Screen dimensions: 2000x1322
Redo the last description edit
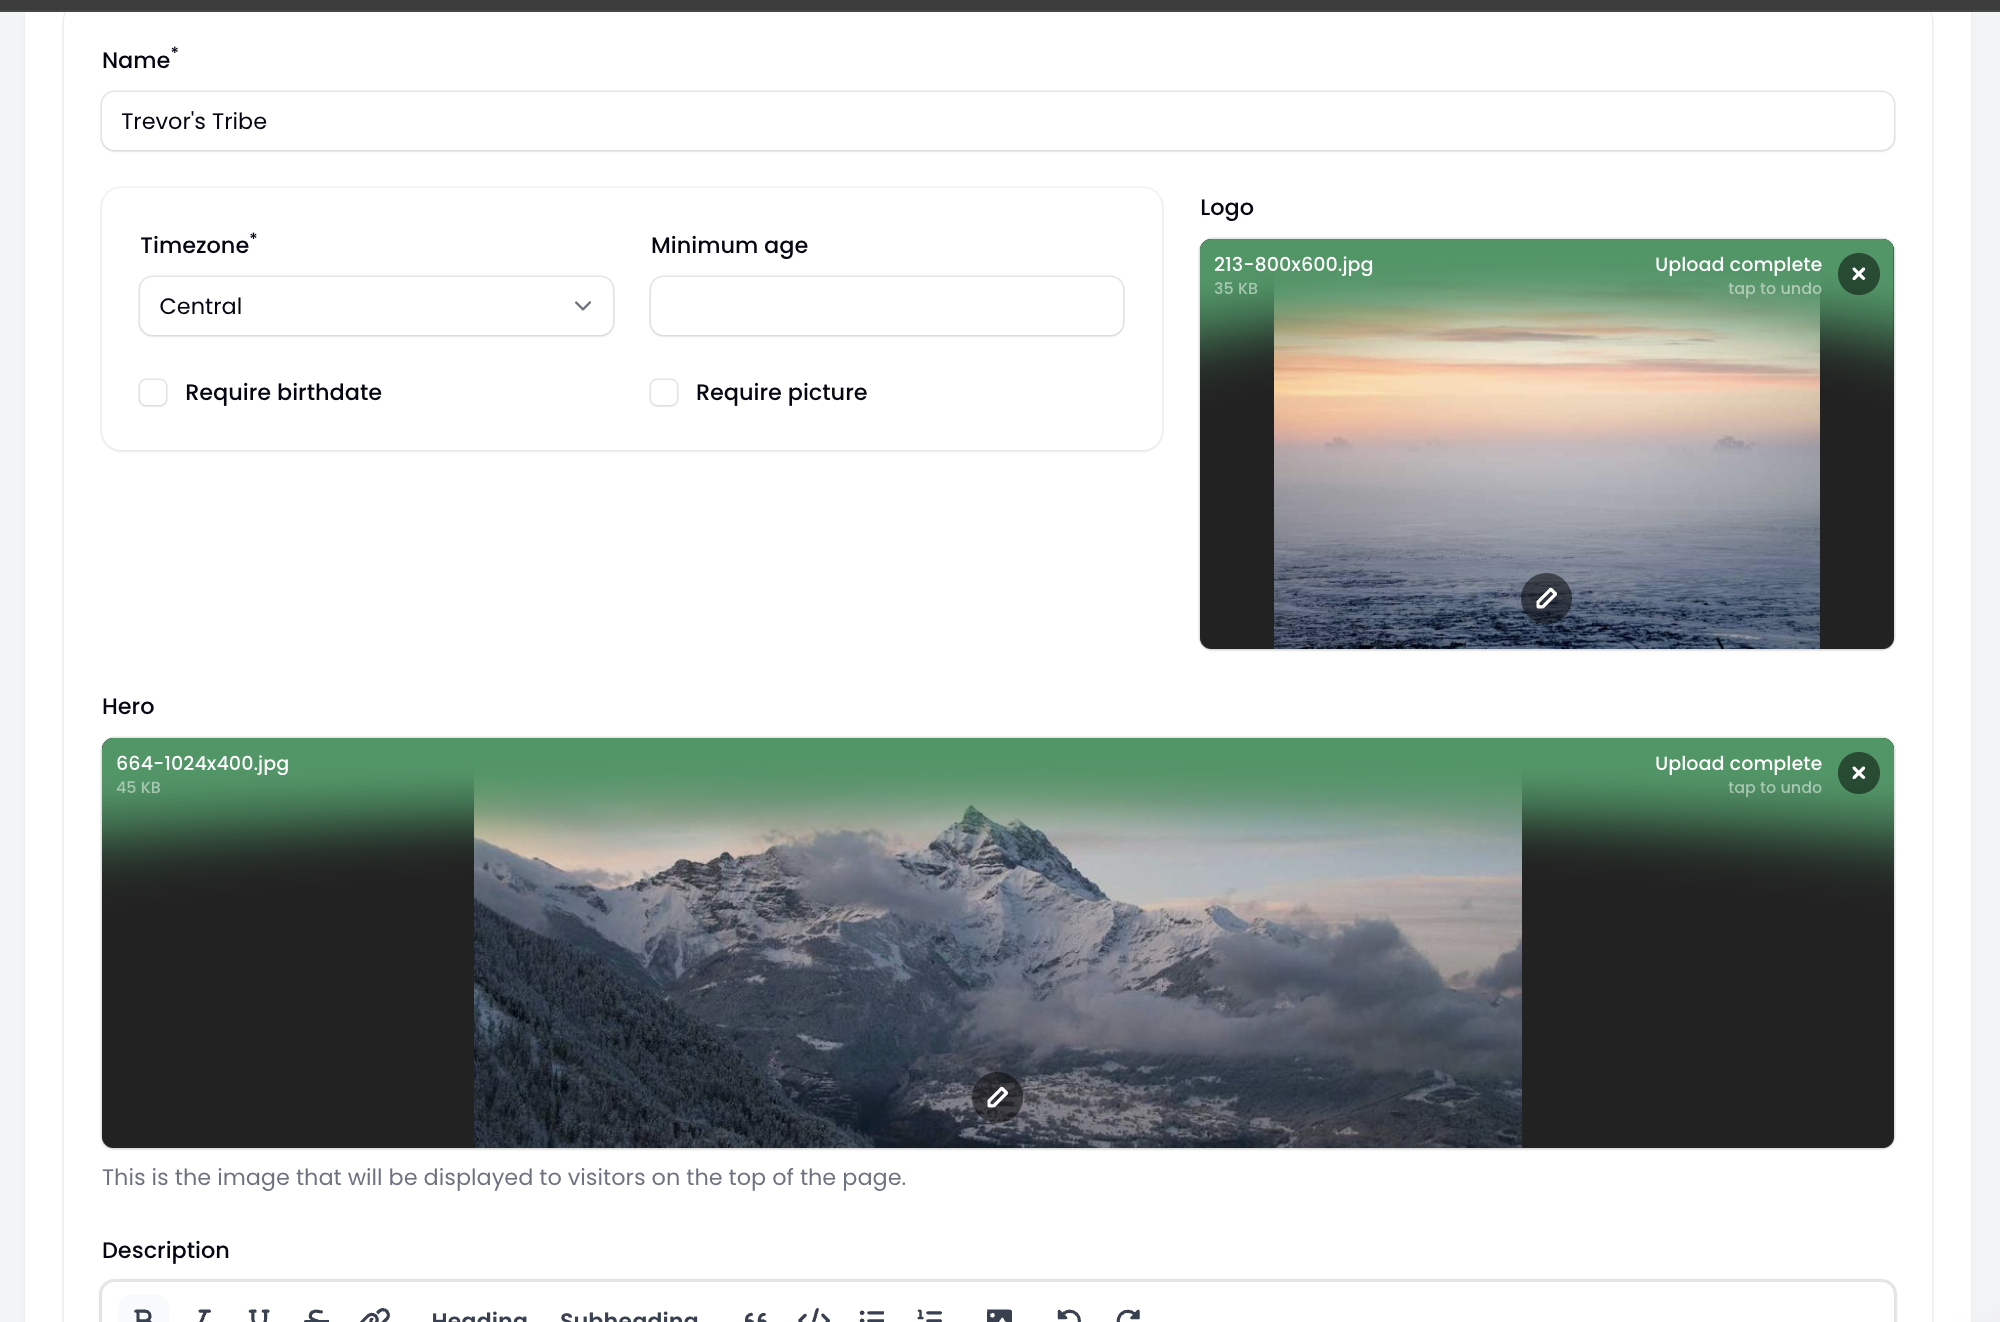[1128, 1314]
